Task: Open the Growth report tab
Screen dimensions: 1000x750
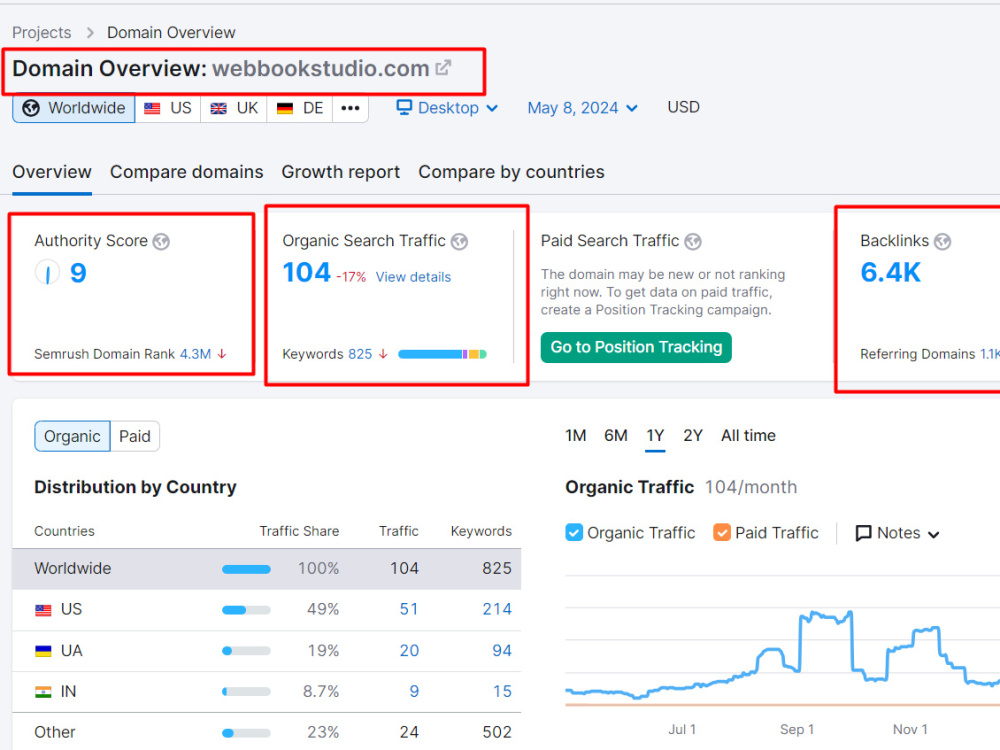Action: 341,172
